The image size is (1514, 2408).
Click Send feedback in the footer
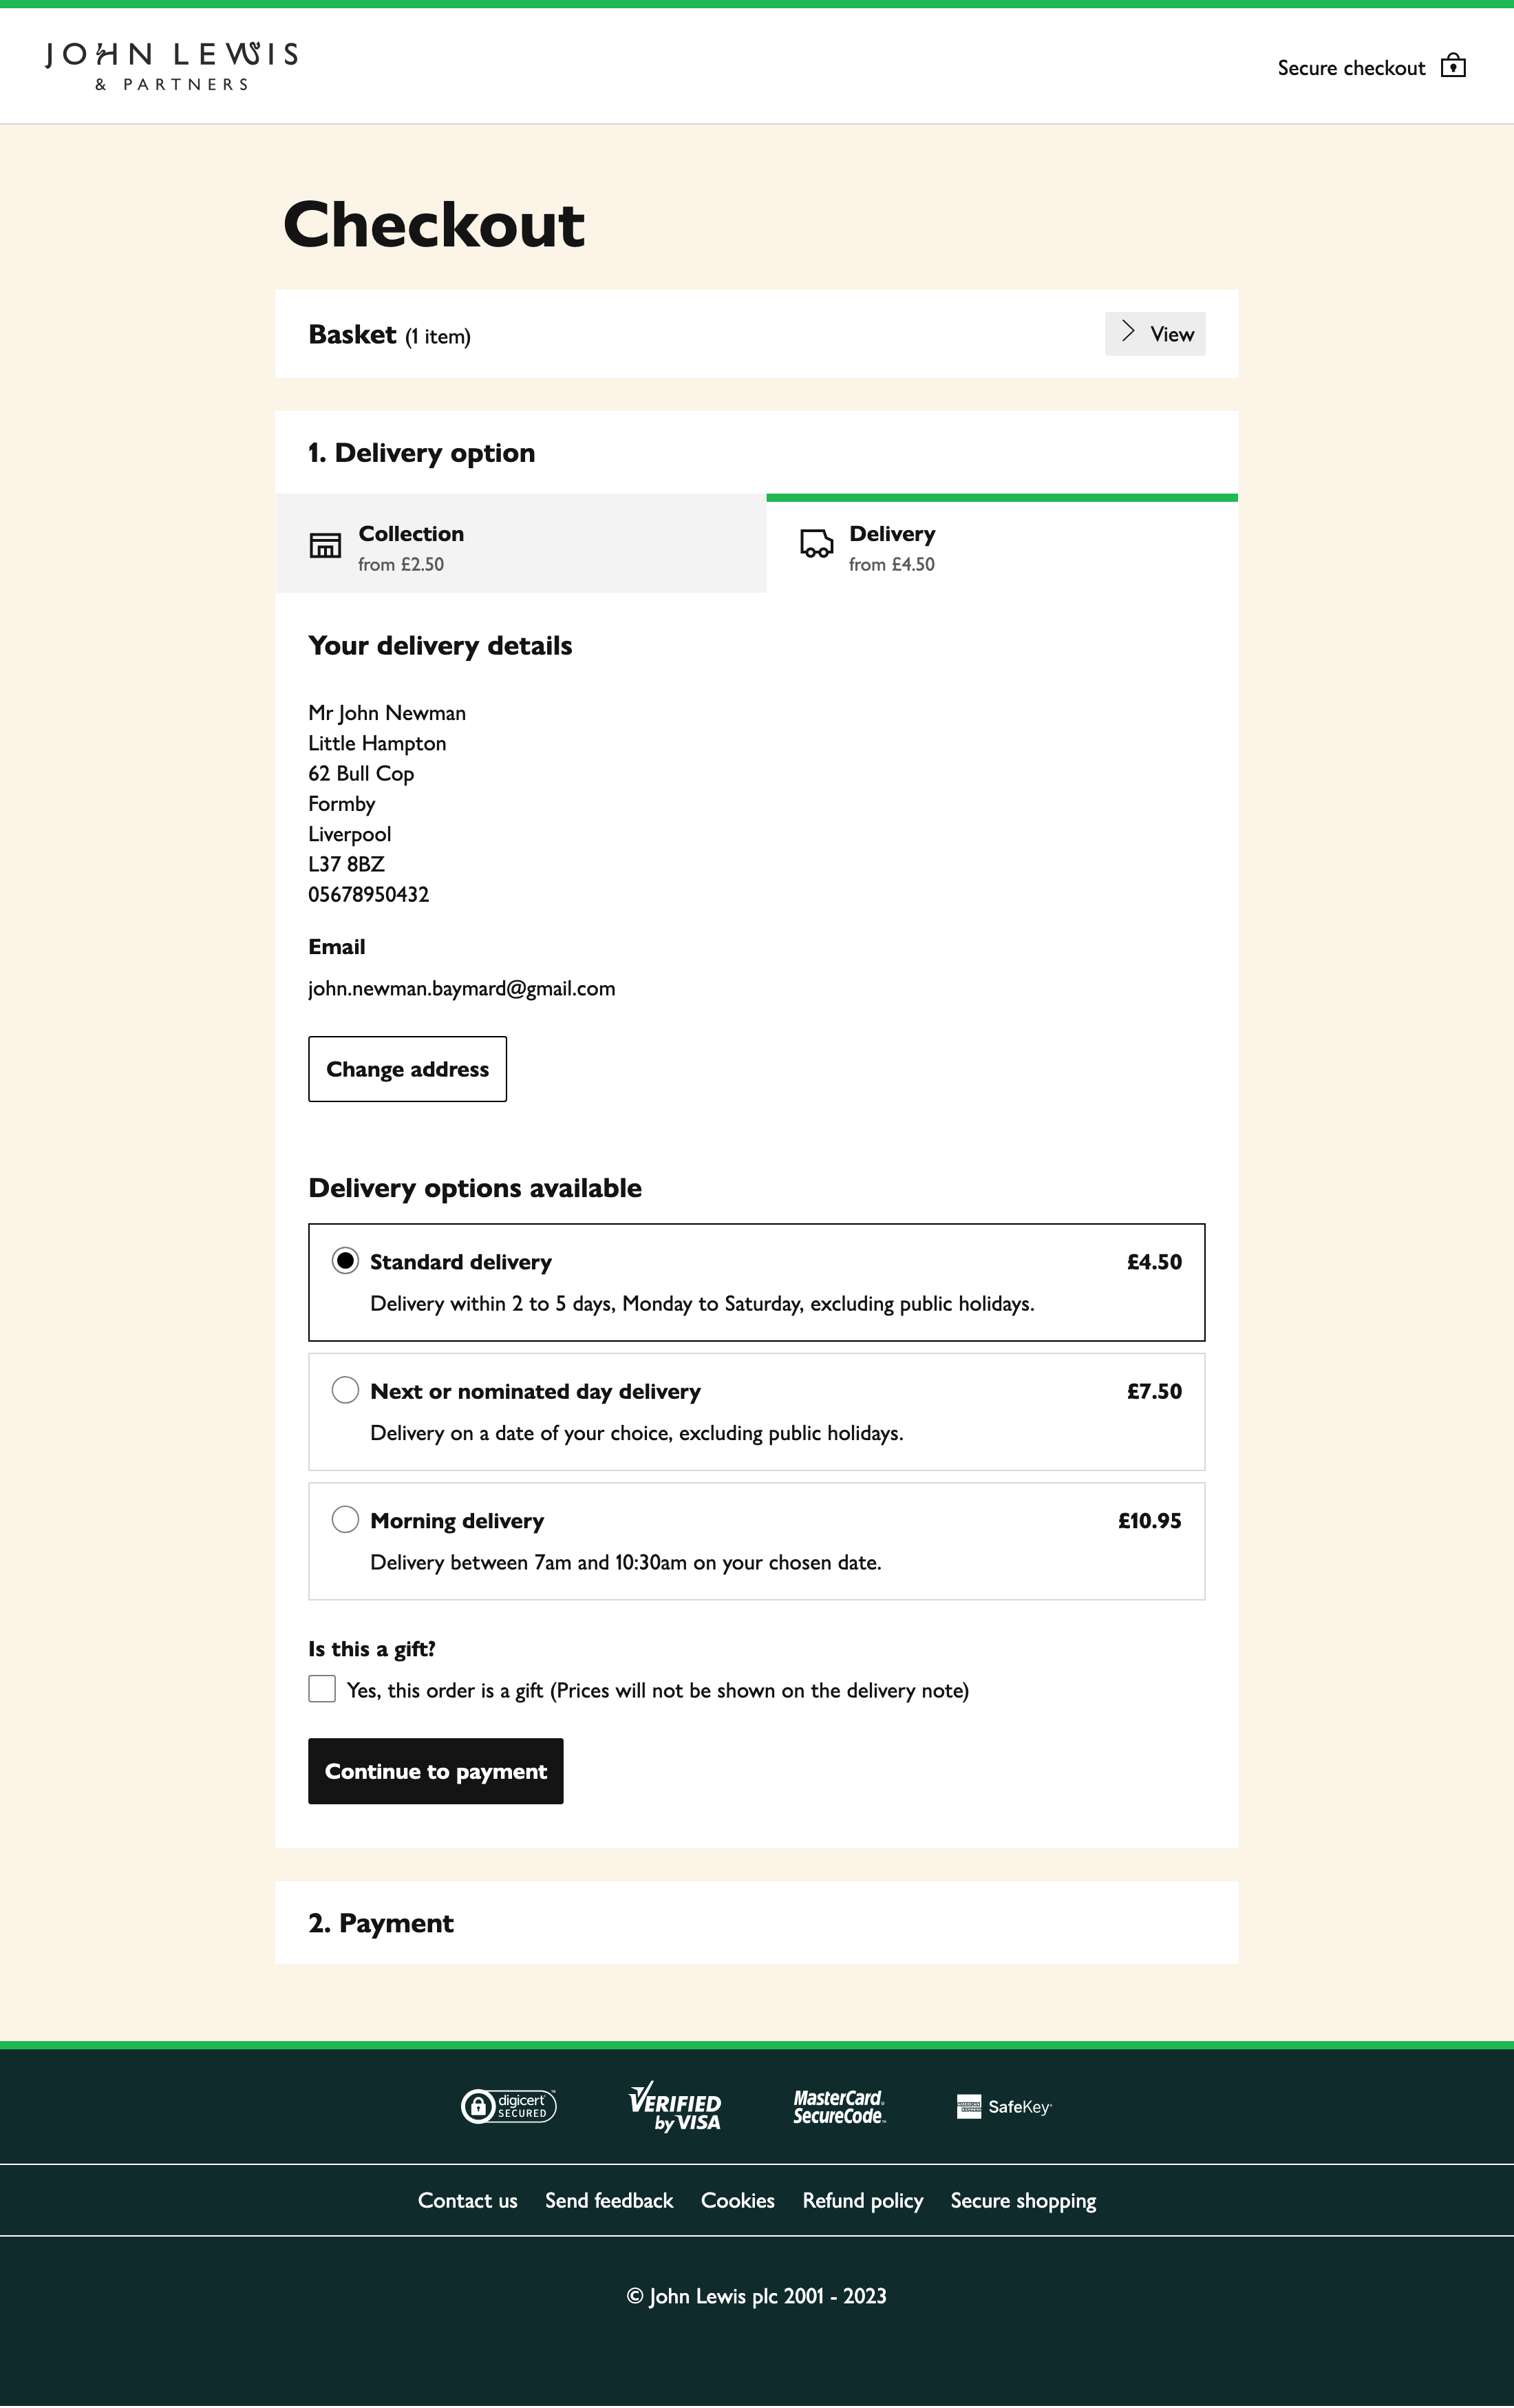coord(609,2200)
